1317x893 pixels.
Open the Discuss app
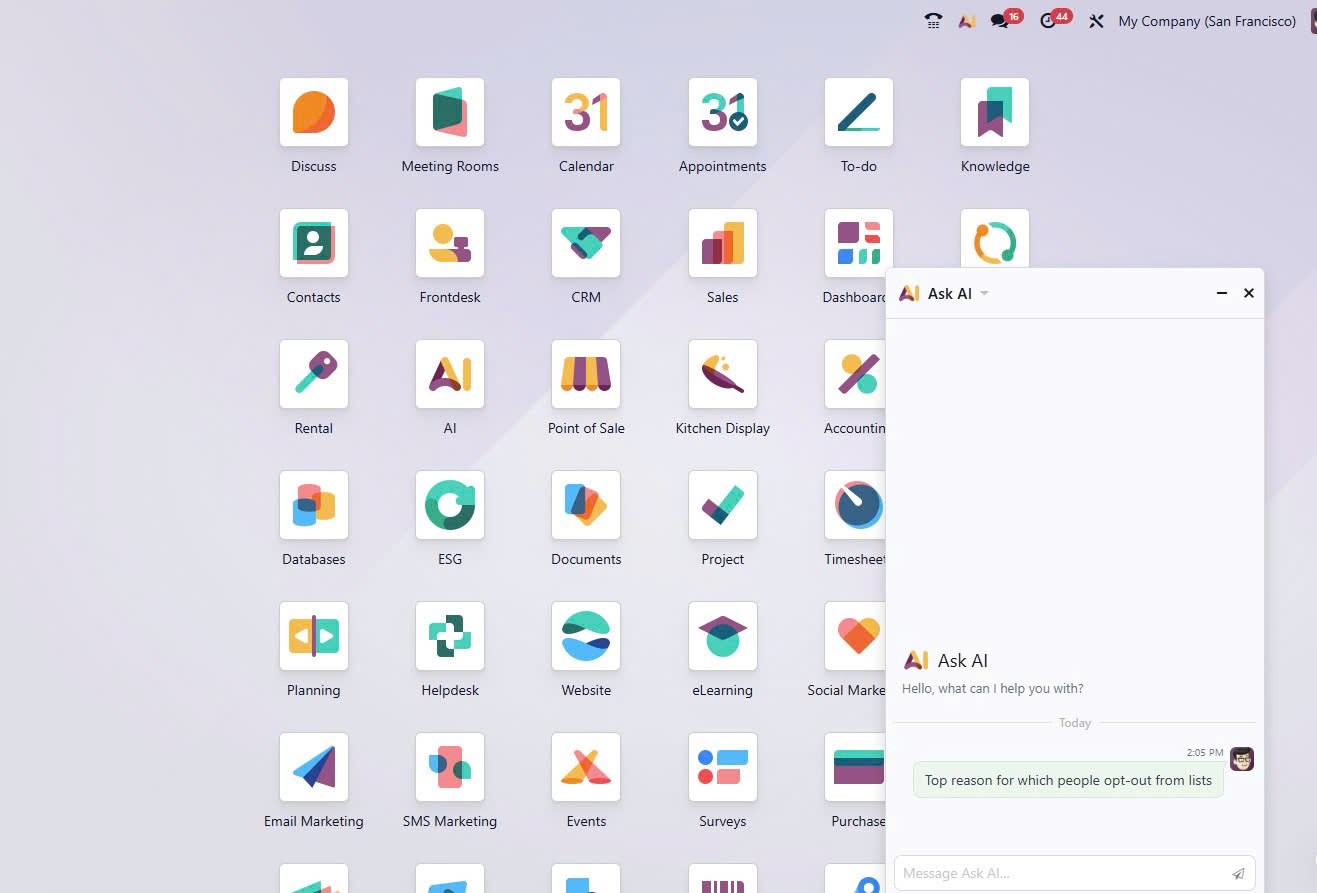(313, 112)
